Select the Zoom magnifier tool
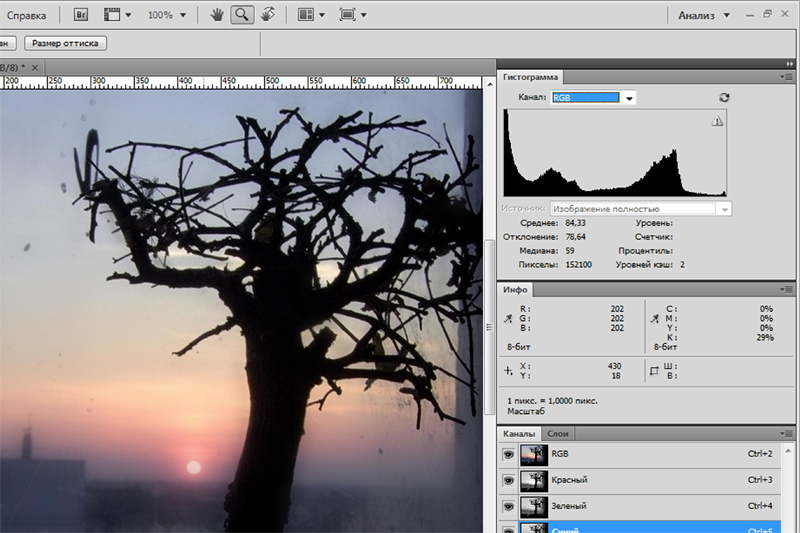This screenshot has height=533, width=800. coord(242,15)
